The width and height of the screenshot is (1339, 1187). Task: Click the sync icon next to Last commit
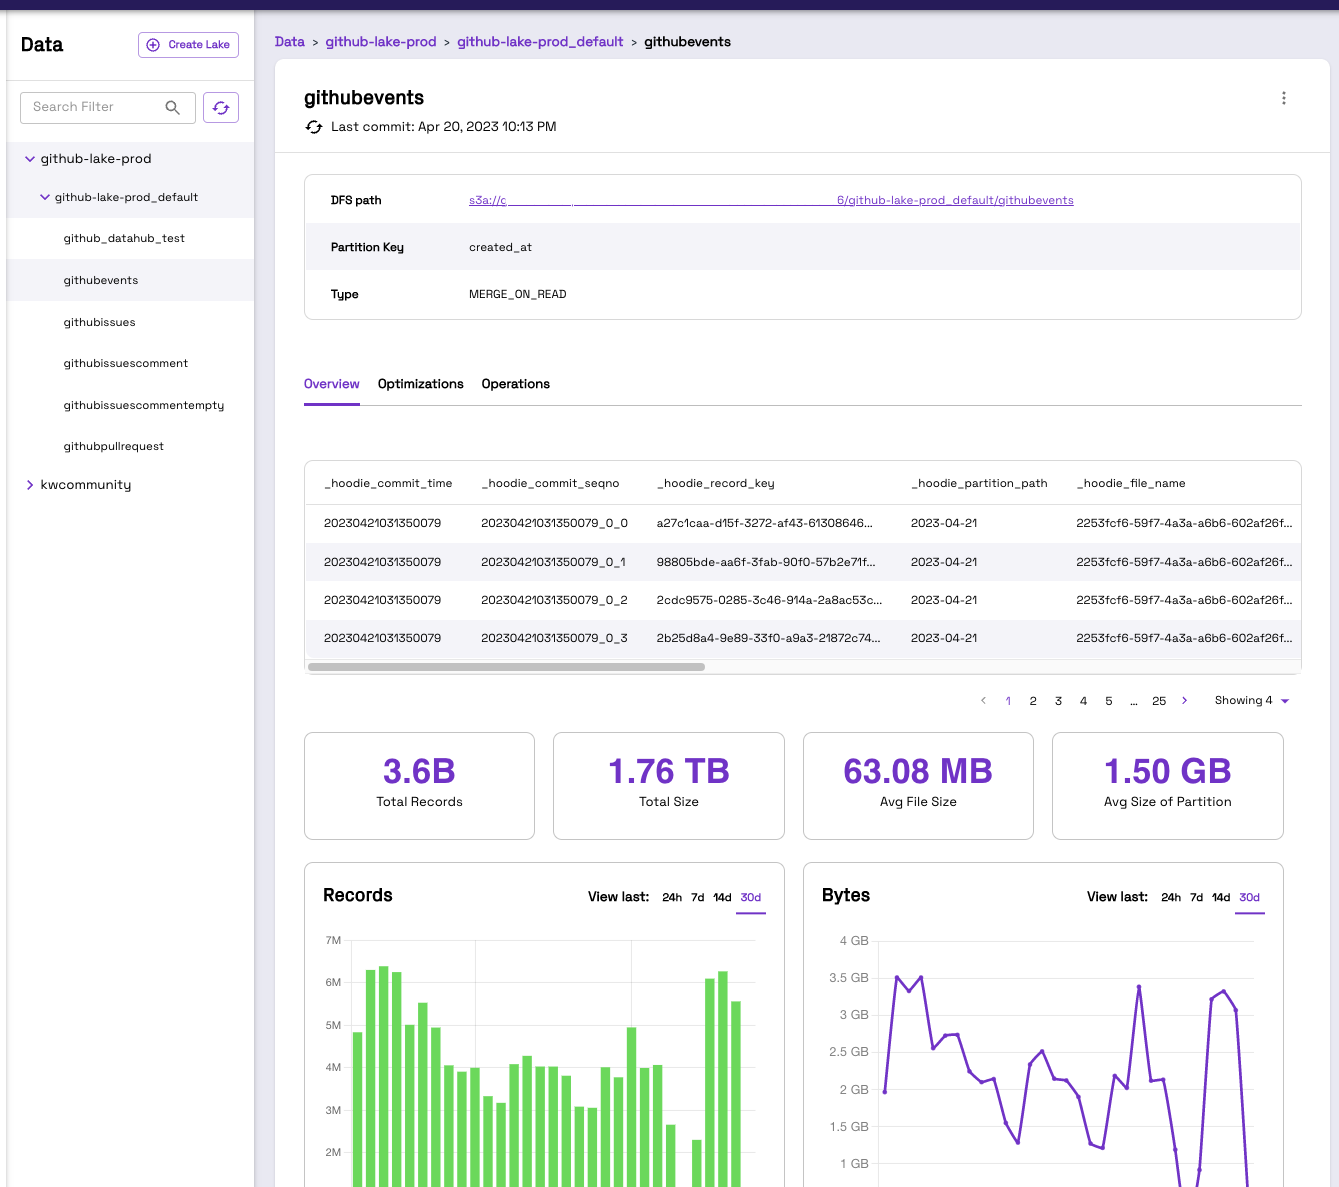(x=314, y=127)
